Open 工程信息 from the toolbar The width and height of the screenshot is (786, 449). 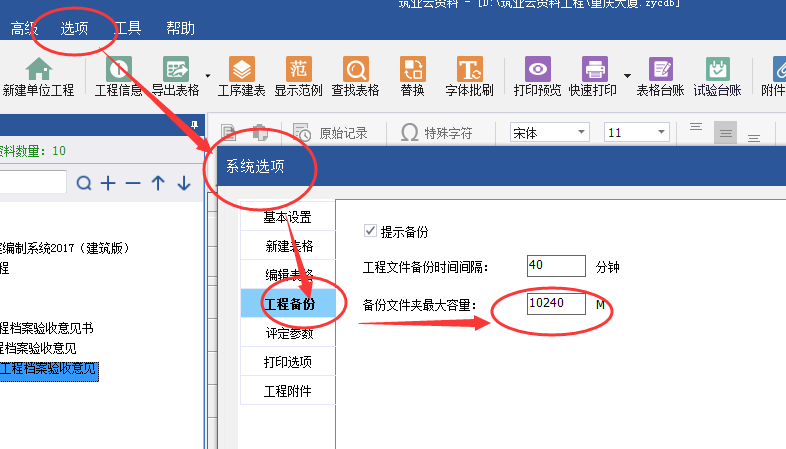(x=118, y=70)
